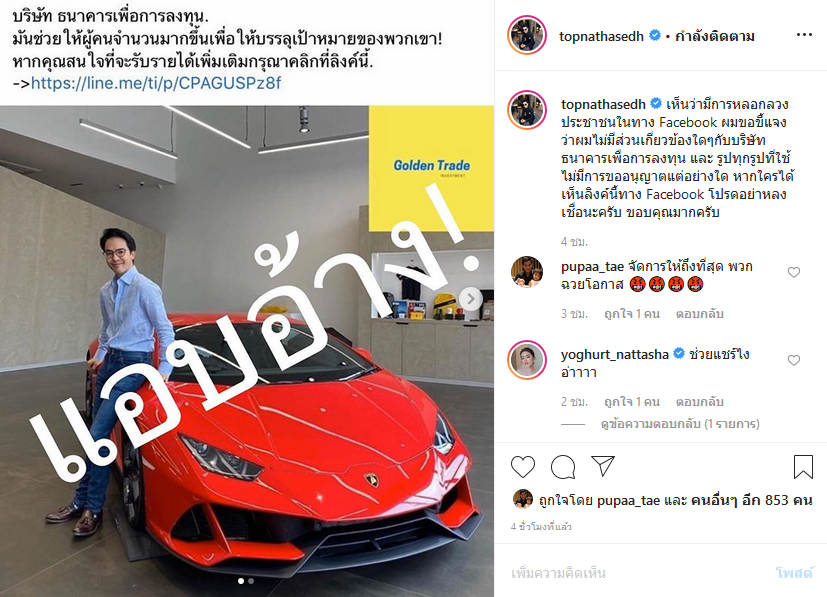The height and width of the screenshot is (597, 827).
Task: Advance to next photo with carousel arrow
Action: tap(470, 299)
